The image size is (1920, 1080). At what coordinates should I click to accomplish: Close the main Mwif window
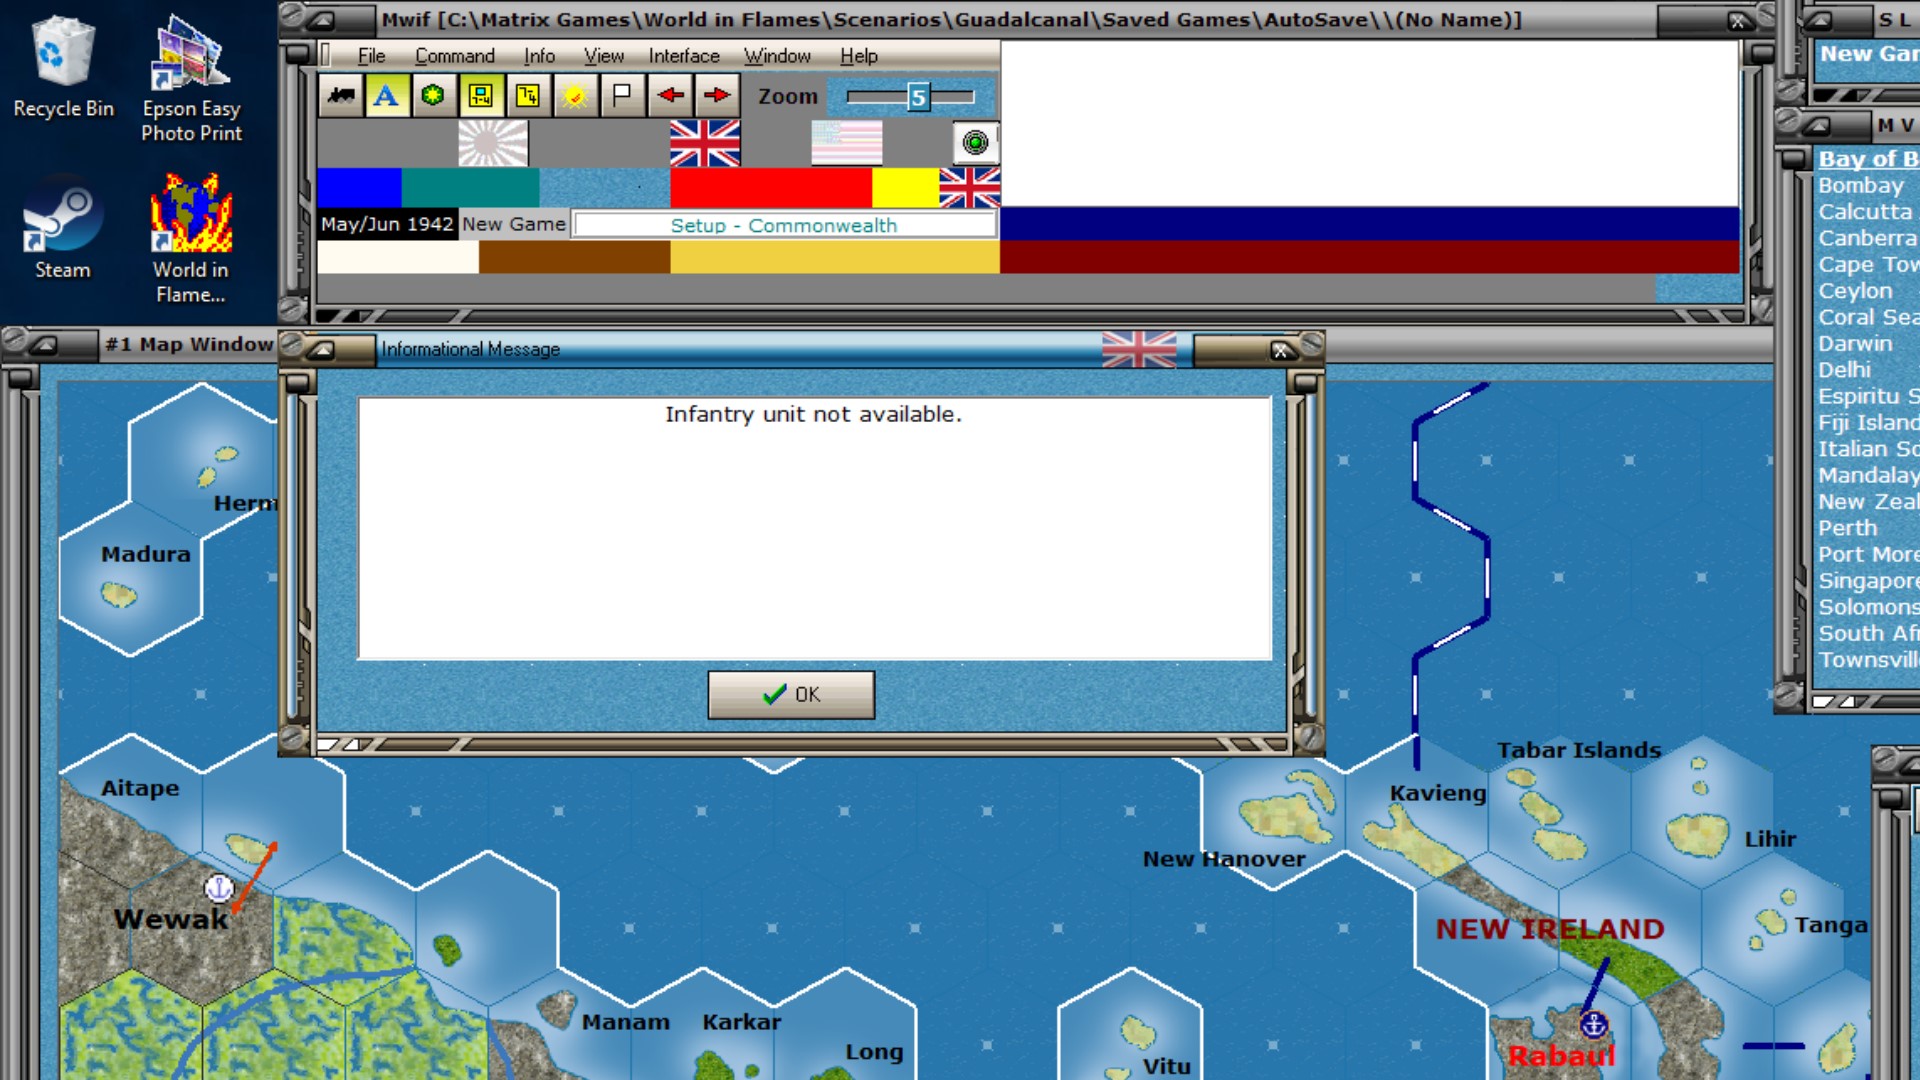tap(1738, 21)
